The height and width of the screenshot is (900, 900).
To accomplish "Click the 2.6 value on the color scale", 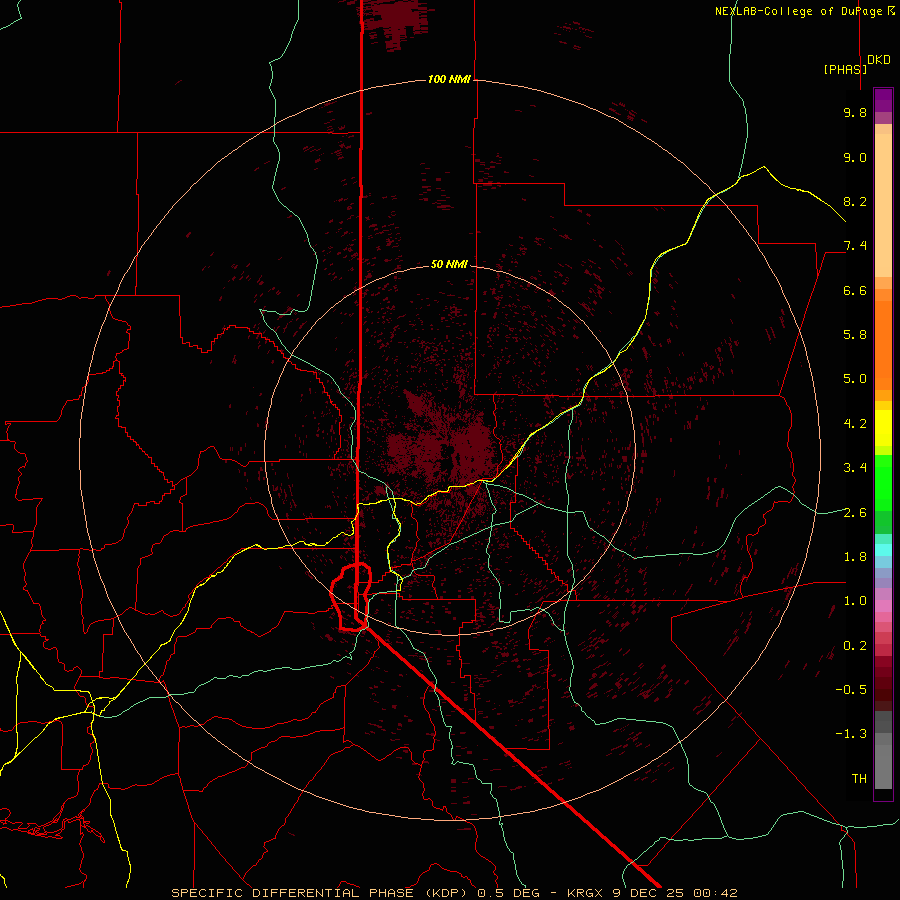I will point(855,512).
